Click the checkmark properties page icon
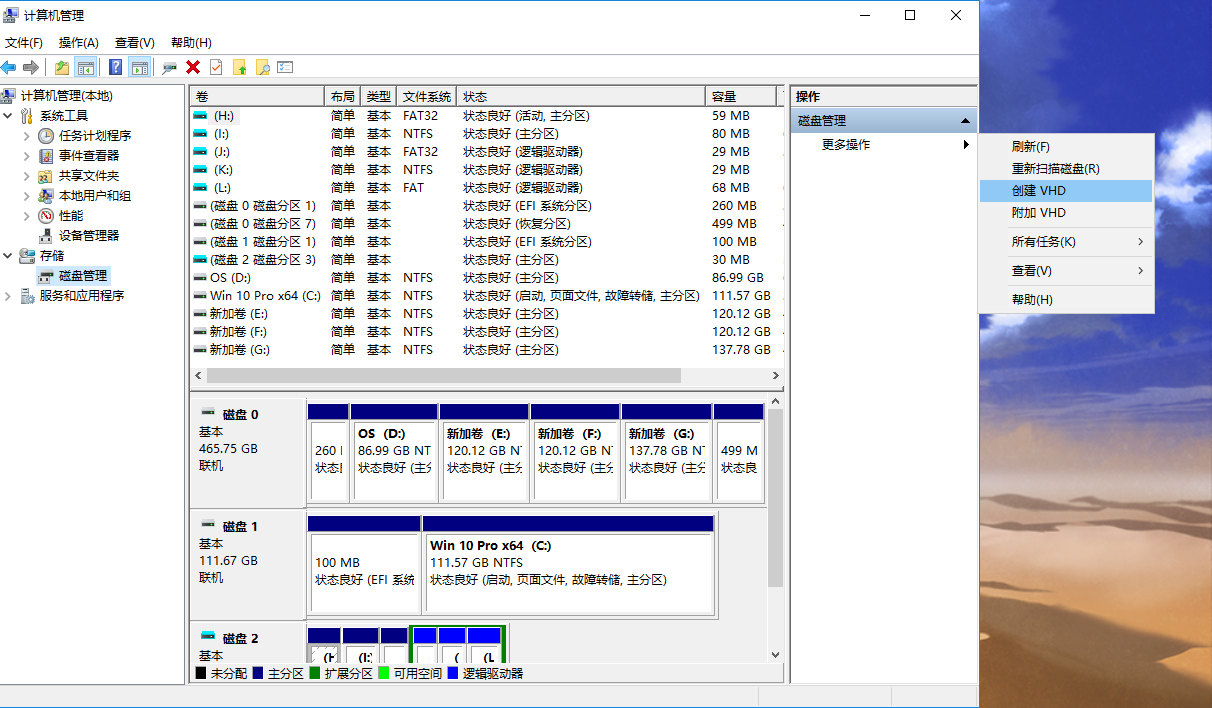 pos(216,67)
